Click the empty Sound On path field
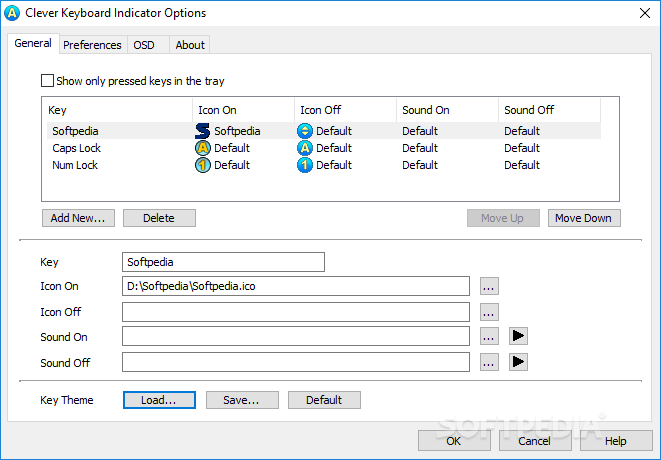 pyautogui.click(x=296, y=336)
